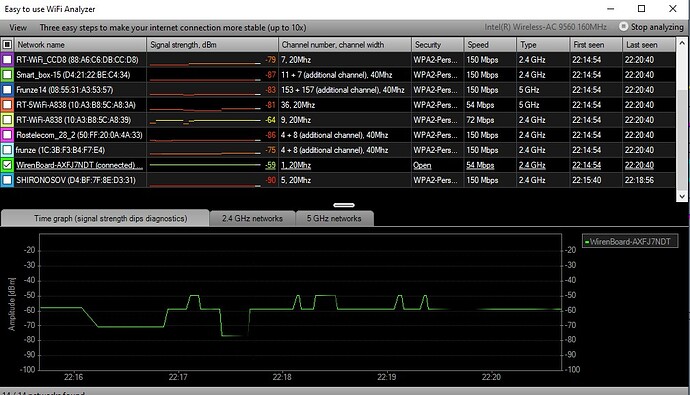
Task: Open the View menu
Action: (18, 28)
